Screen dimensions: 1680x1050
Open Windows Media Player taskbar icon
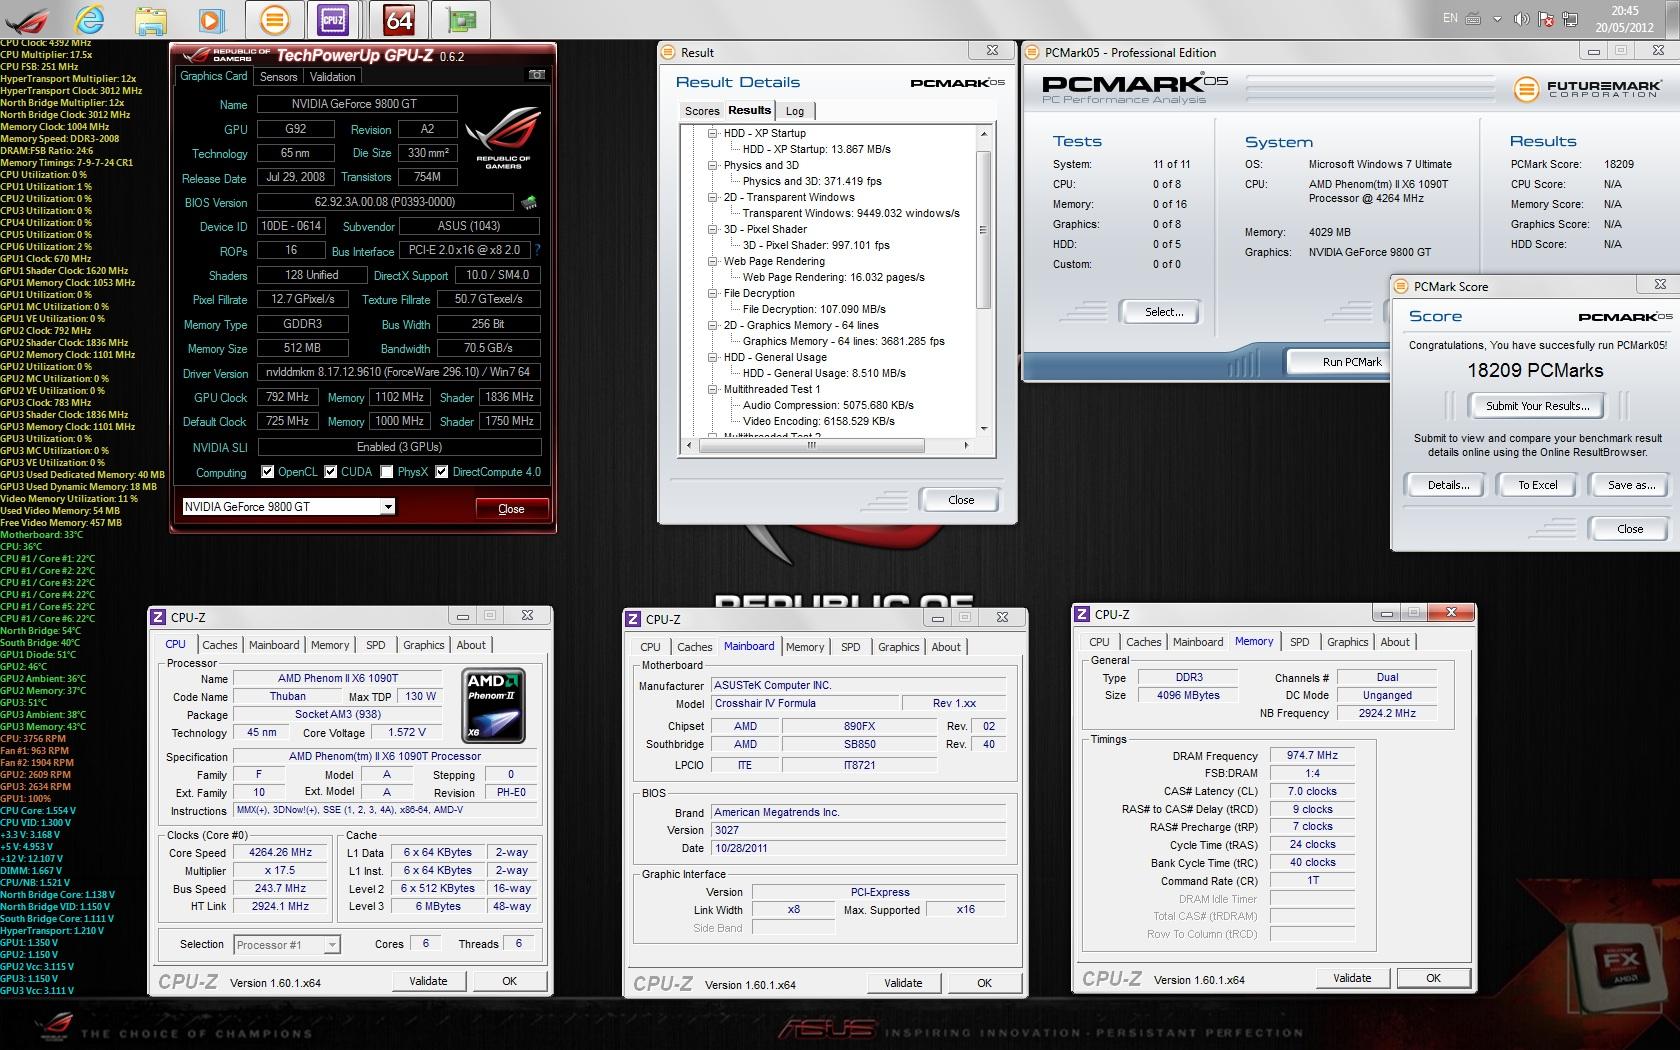[x=210, y=19]
